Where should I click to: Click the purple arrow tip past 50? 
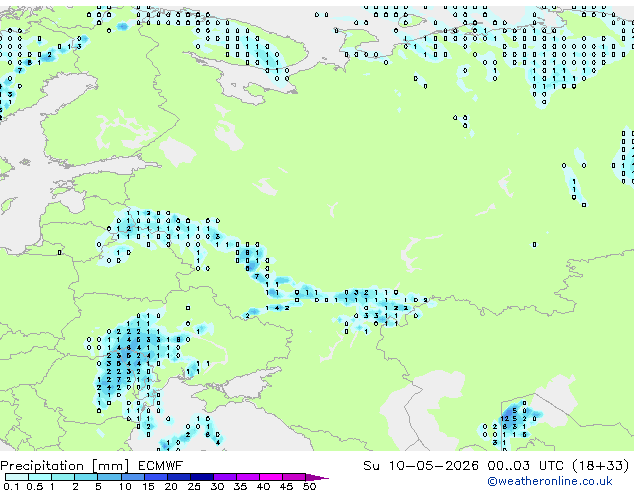tap(317, 477)
